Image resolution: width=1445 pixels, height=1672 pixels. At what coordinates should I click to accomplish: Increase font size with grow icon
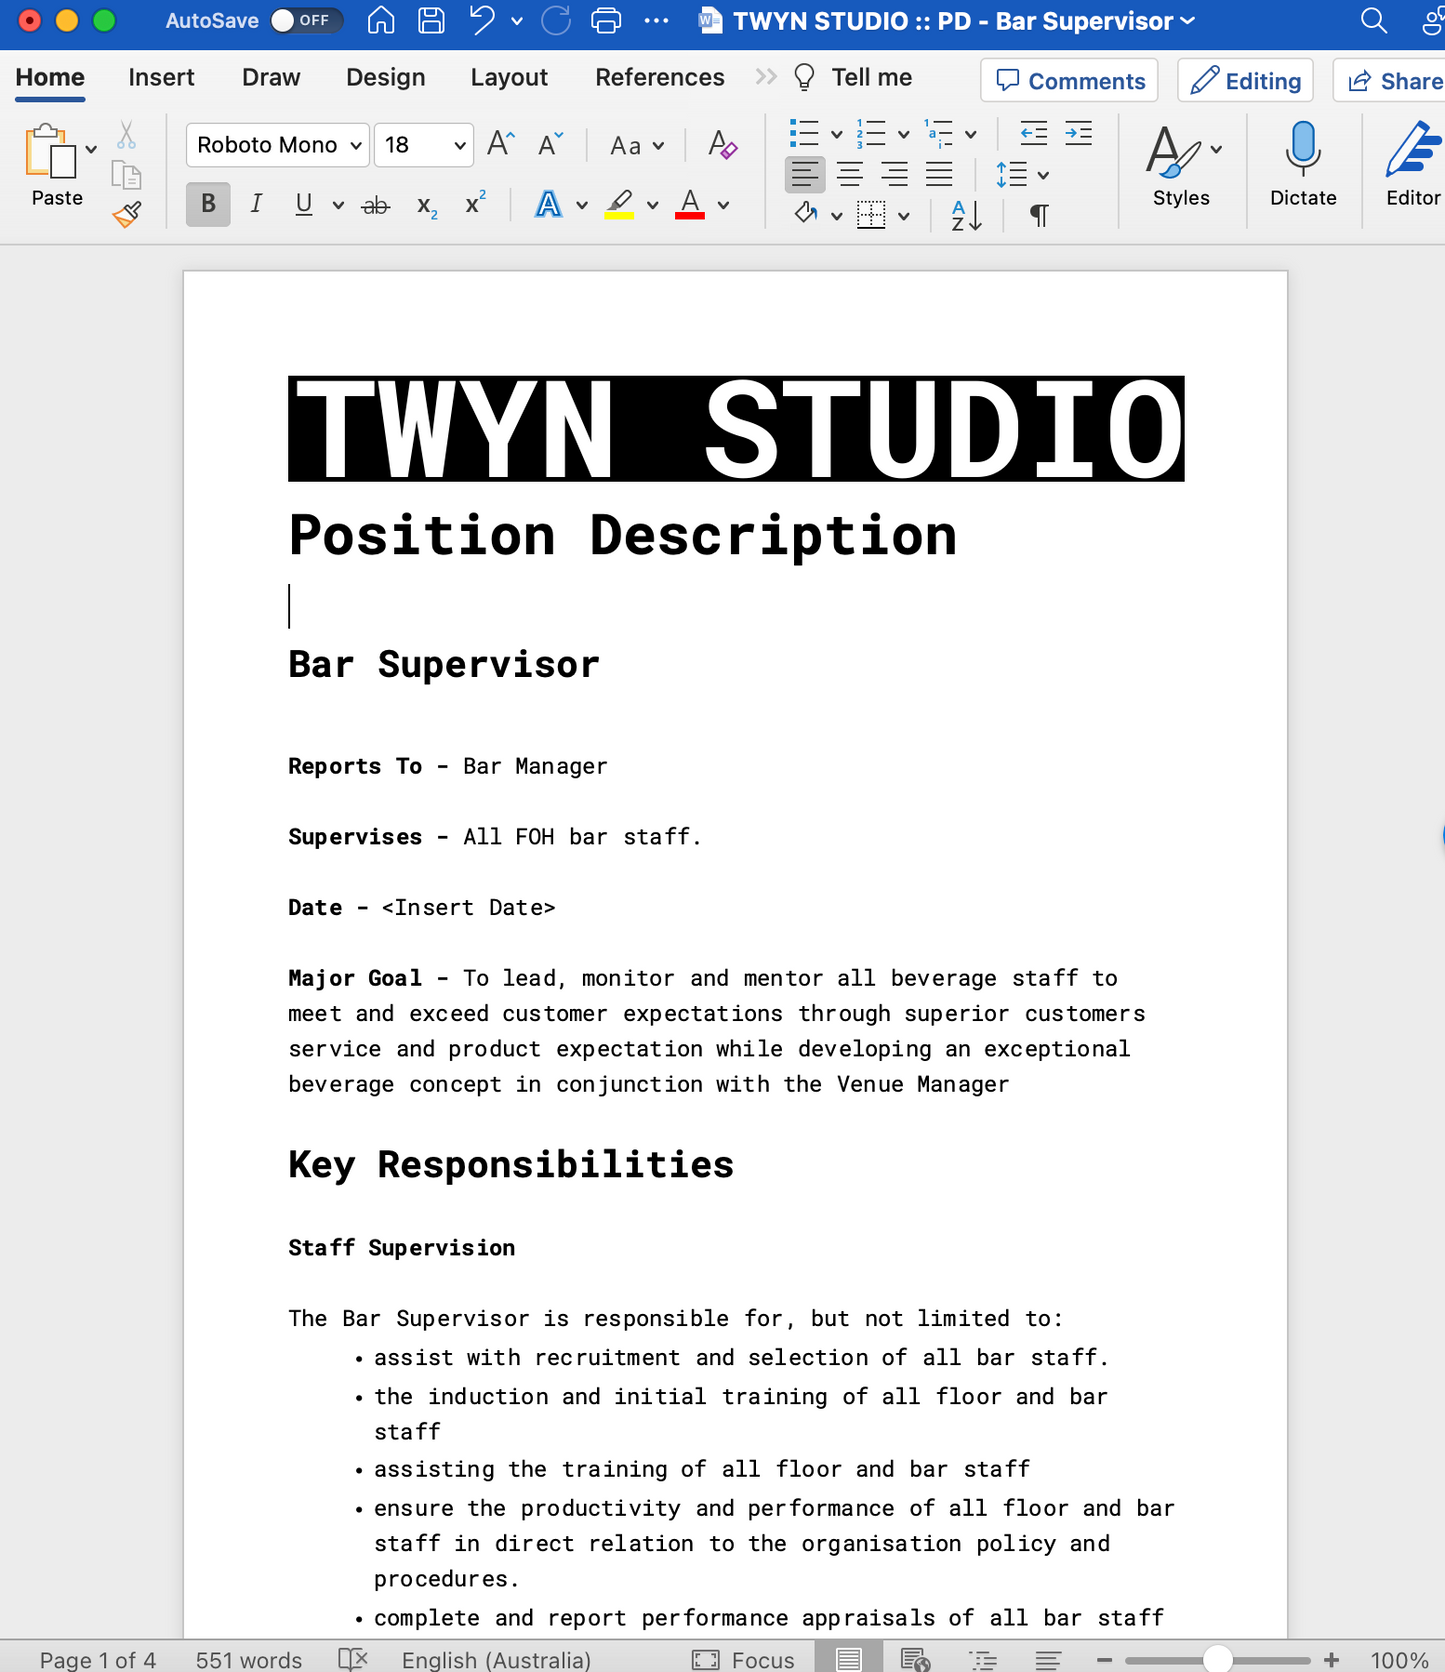click(x=501, y=145)
